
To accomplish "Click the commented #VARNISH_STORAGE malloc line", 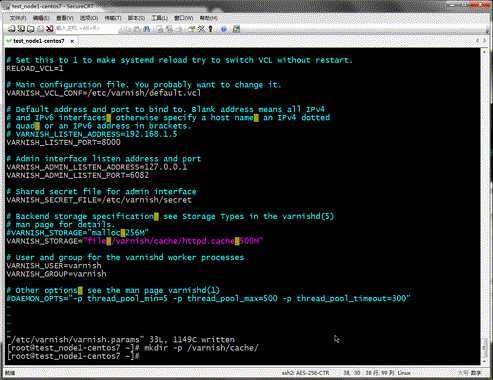I will point(78,233).
